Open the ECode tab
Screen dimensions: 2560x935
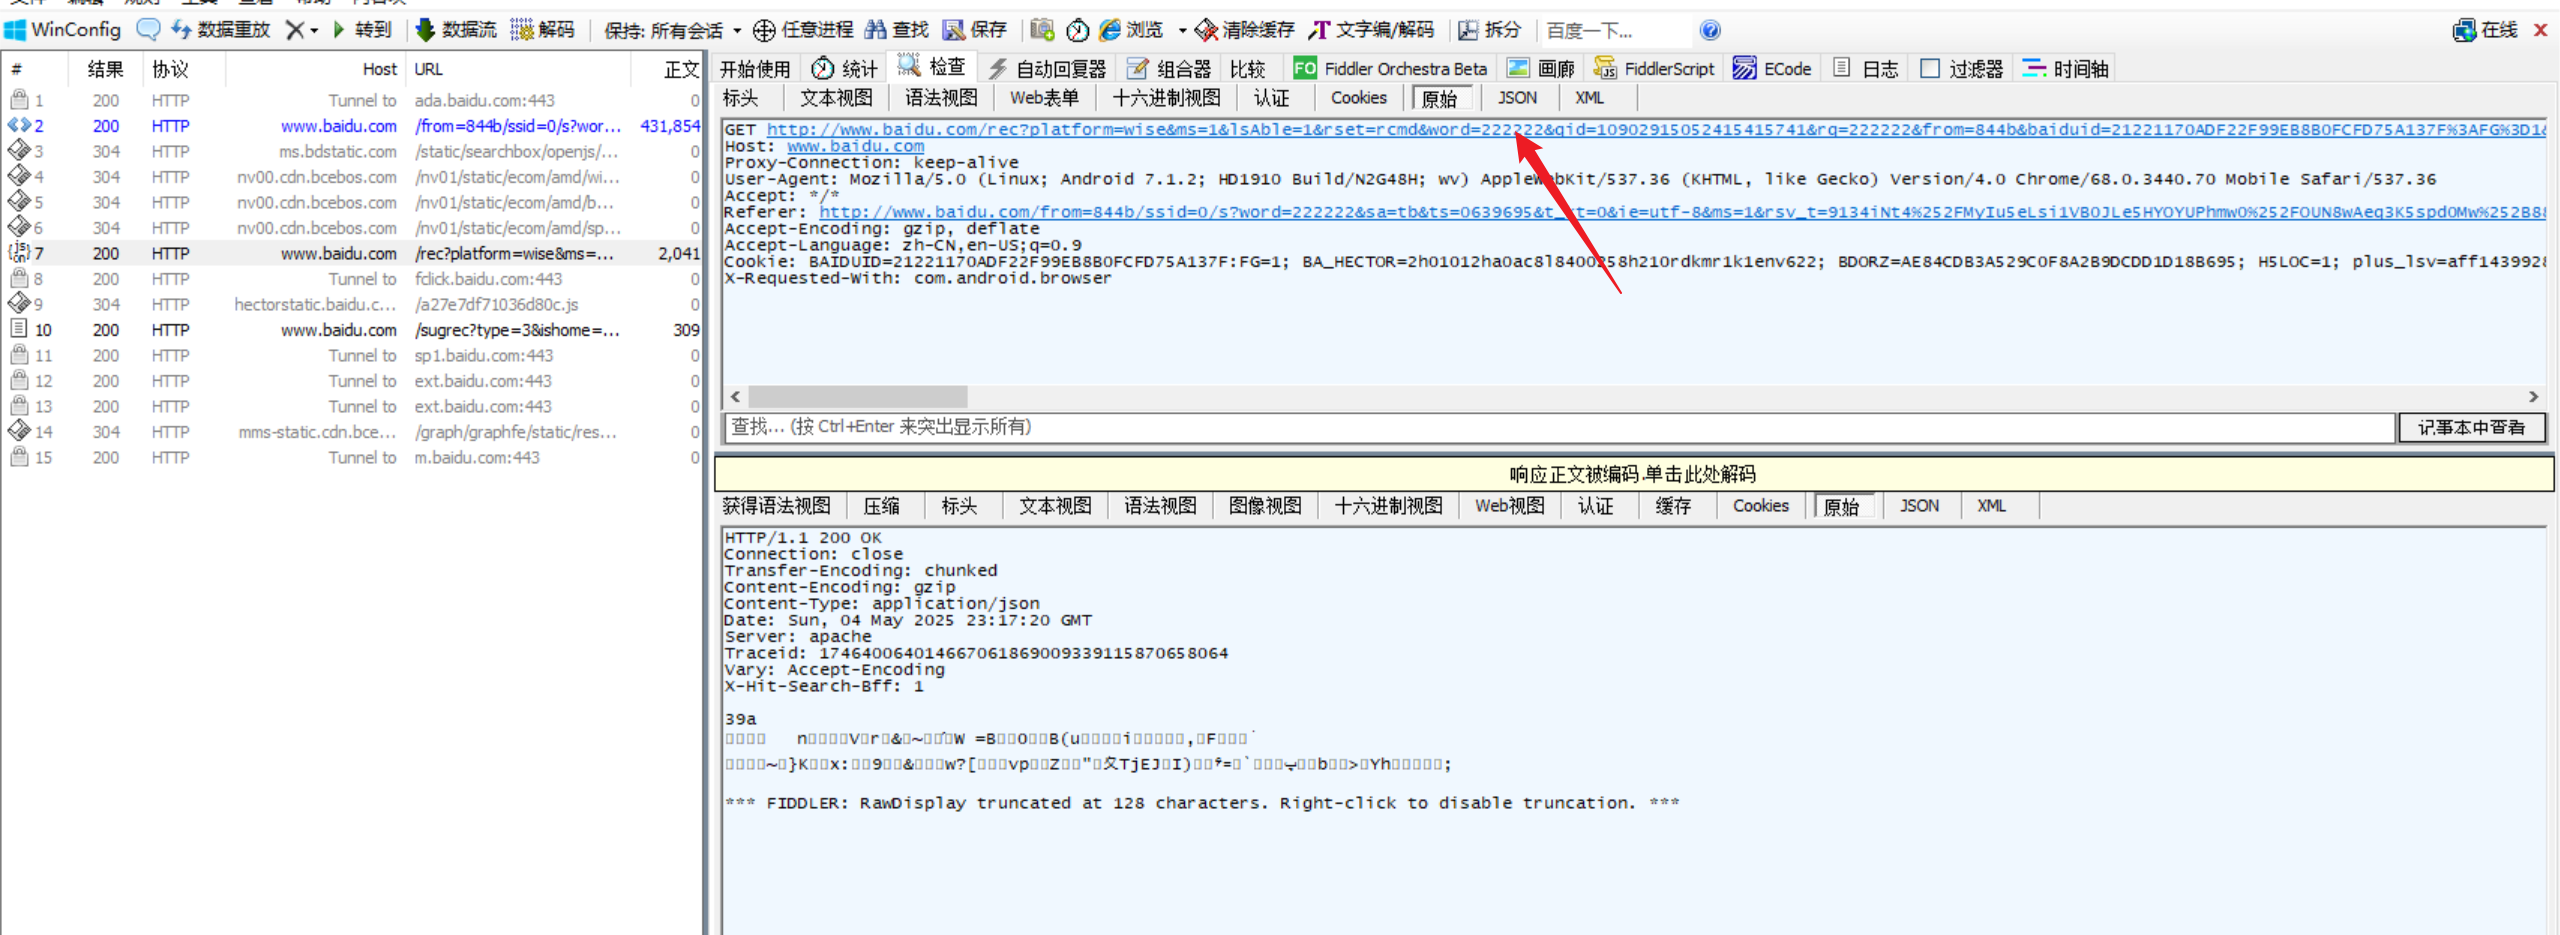click(1772, 68)
